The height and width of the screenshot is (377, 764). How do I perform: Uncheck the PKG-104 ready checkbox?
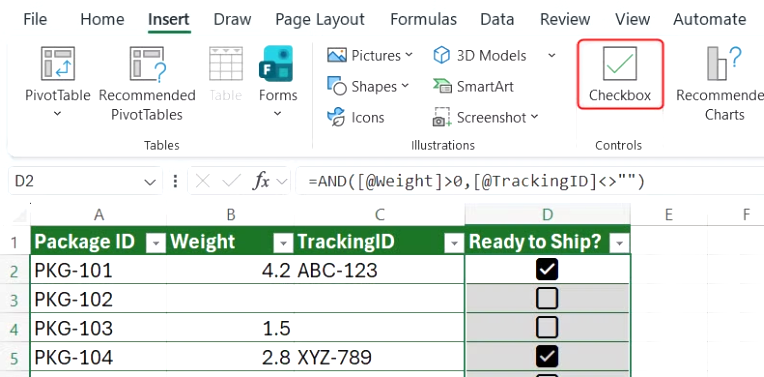[547, 357]
